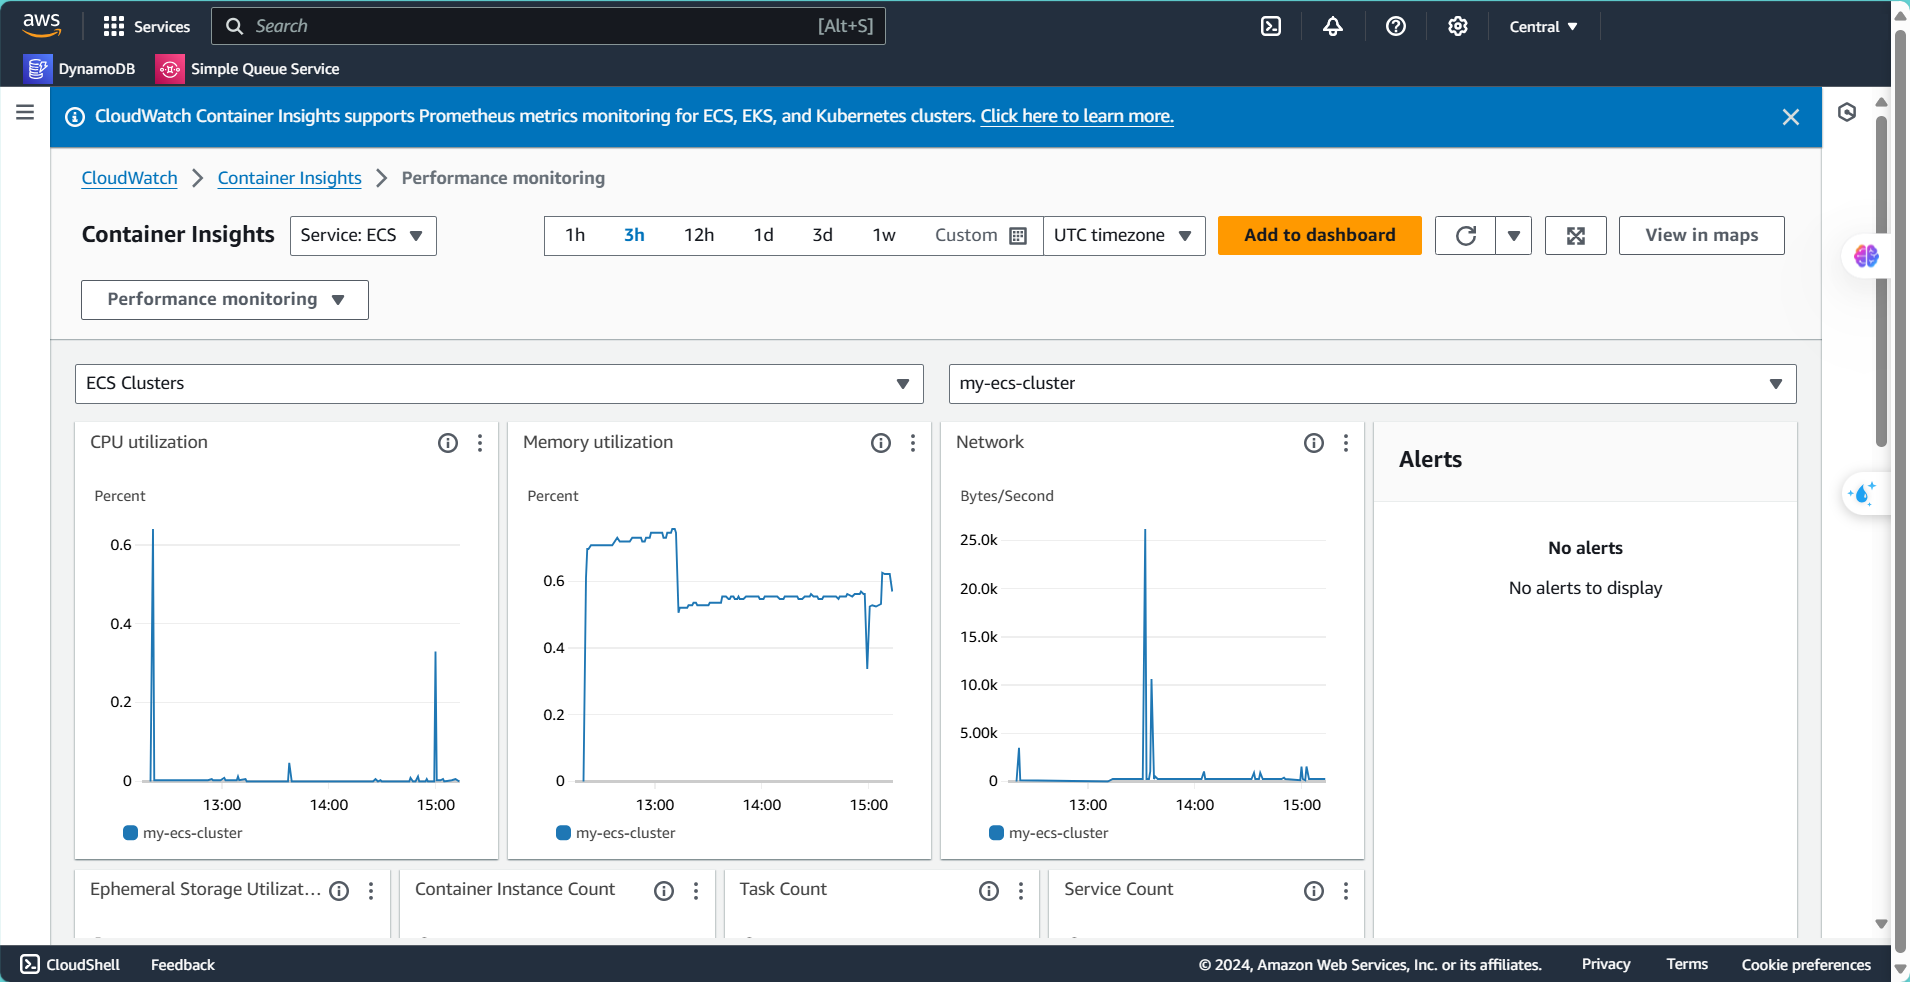1910x982 pixels.
Task: Click the water drop floating extension icon
Action: coord(1863,494)
